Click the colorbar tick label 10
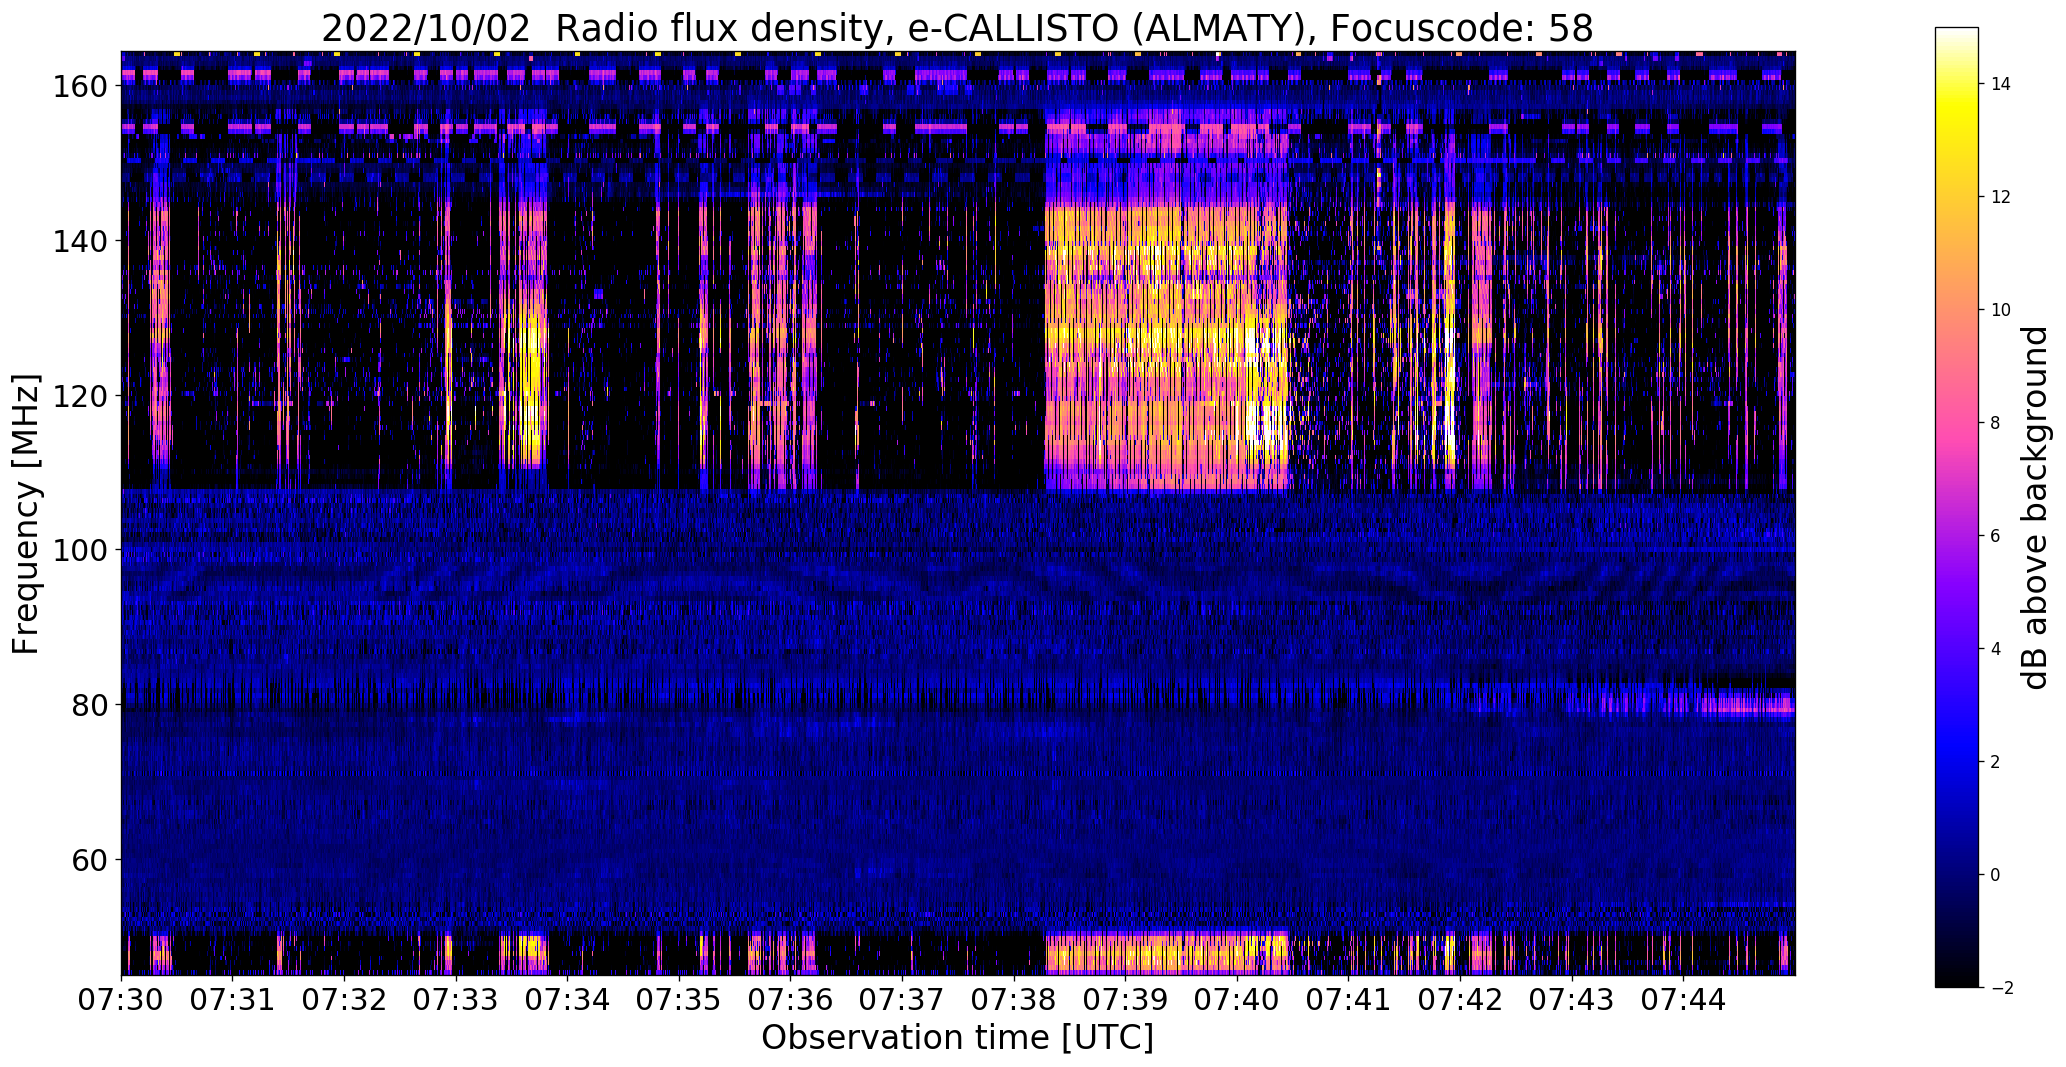This screenshot has width=2066, height=1067. 2001,310
